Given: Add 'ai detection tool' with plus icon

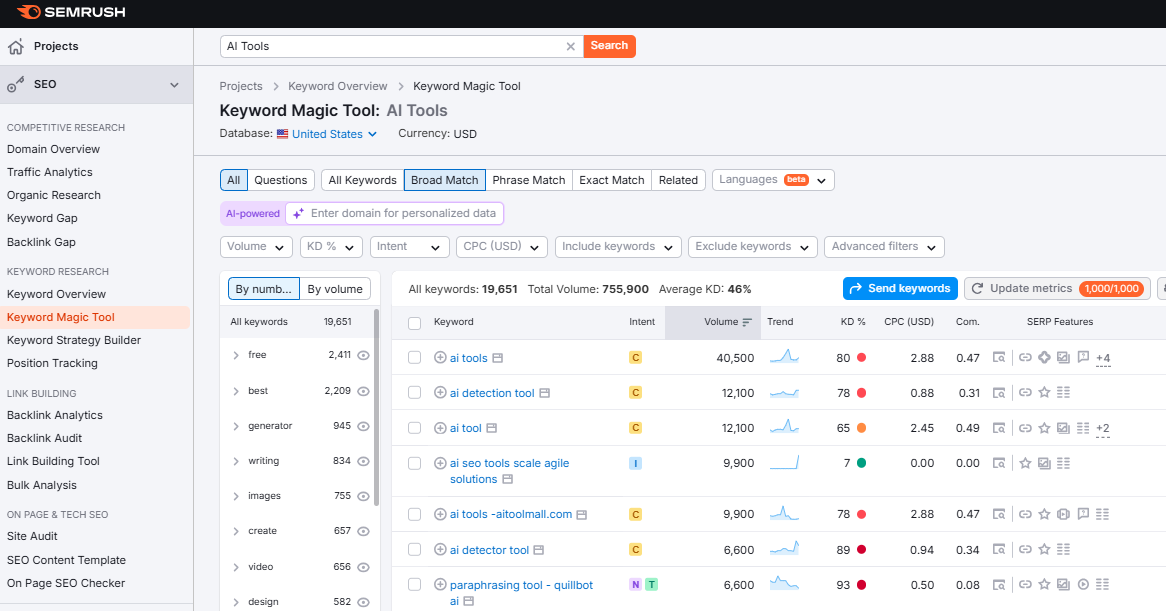Looking at the screenshot, I should (440, 392).
